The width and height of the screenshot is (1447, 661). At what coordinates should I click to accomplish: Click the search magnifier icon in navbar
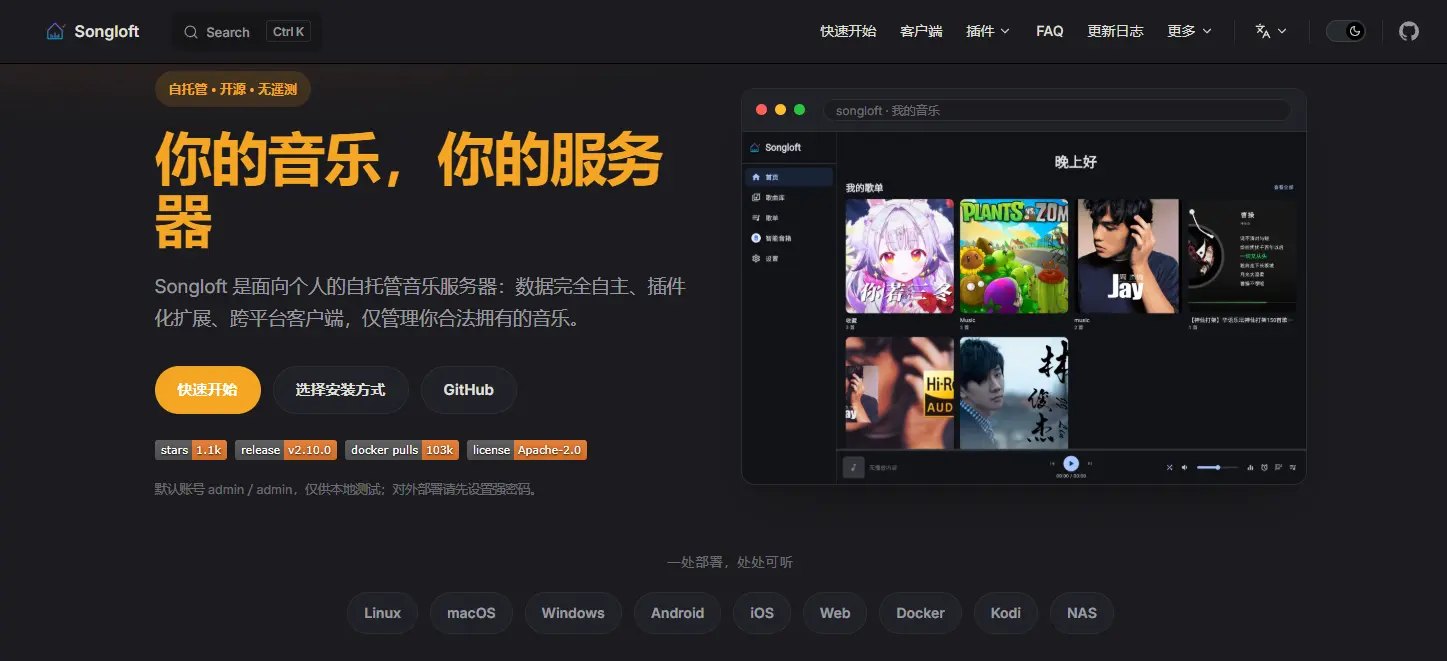191,32
